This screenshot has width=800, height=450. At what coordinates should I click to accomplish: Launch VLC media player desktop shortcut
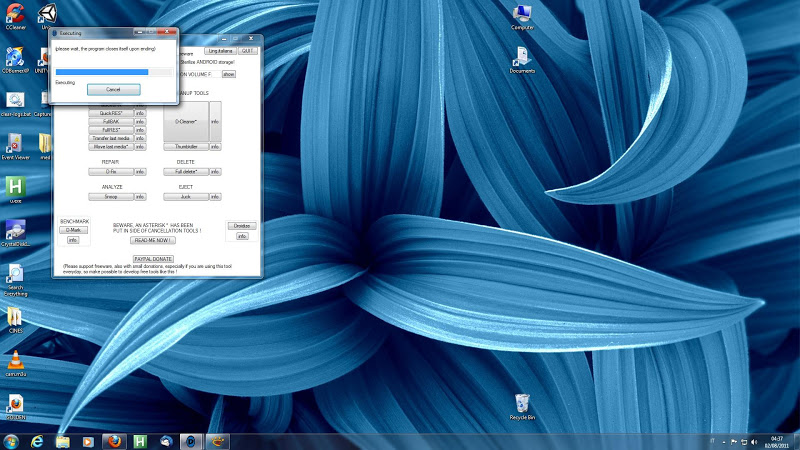coord(15,361)
